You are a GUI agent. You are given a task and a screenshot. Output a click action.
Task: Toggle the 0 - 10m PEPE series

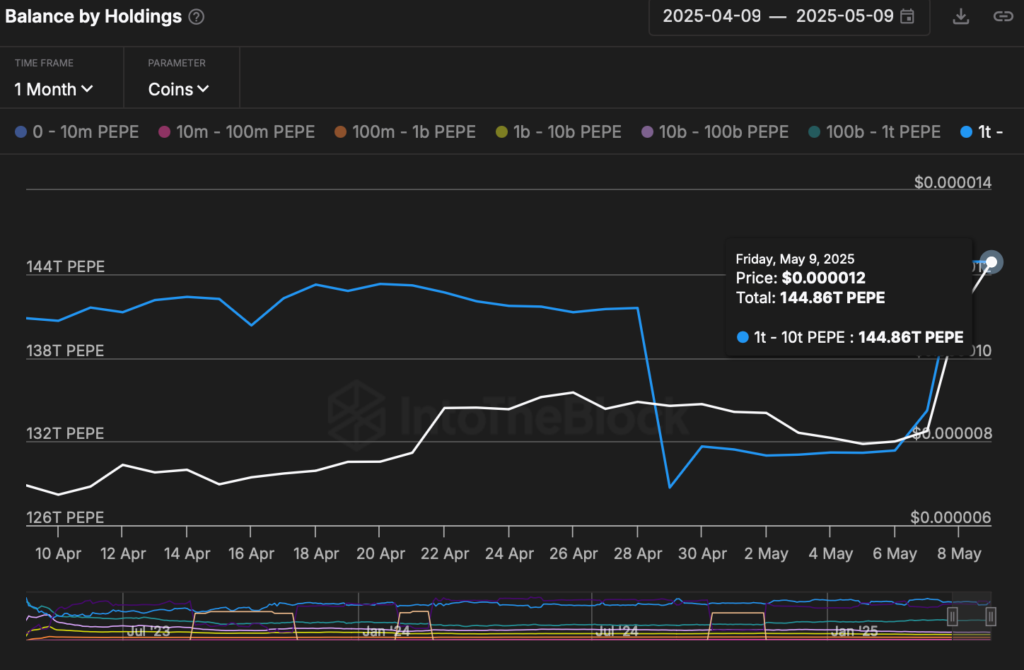coord(77,132)
